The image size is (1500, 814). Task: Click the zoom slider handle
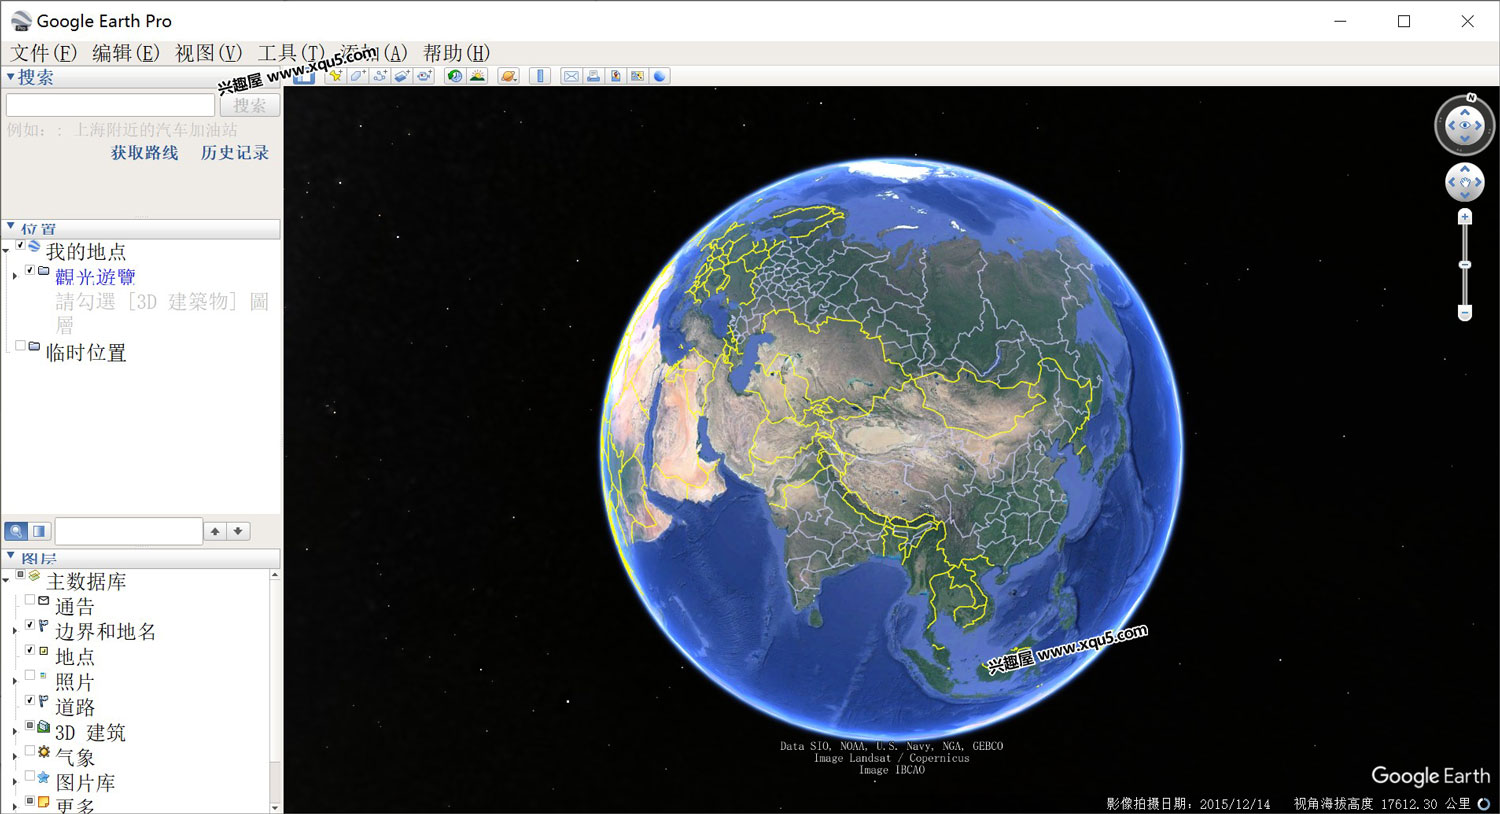click(x=1465, y=265)
